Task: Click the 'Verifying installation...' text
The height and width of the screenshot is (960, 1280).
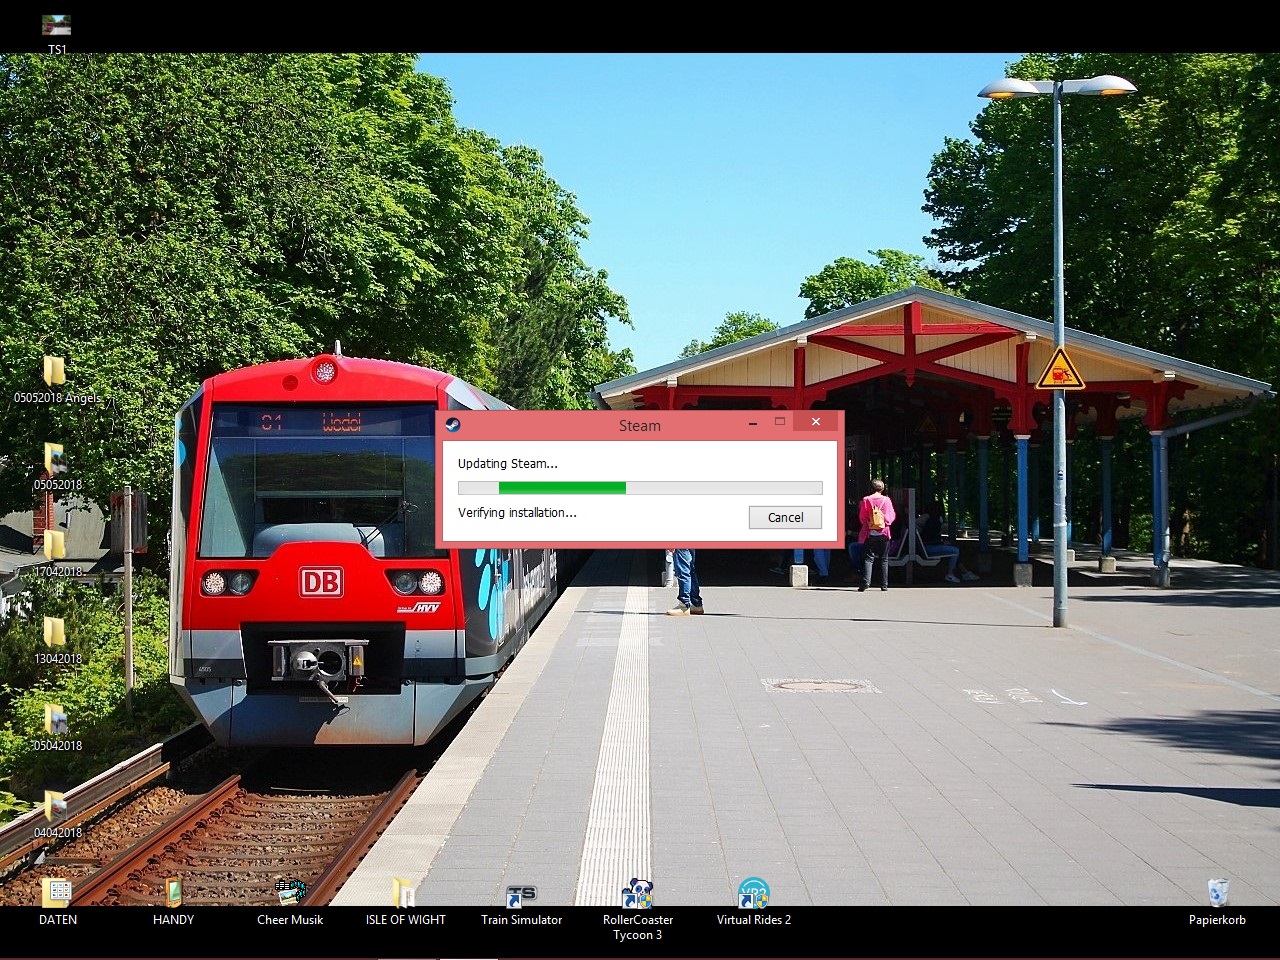Action: pyautogui.click(x=517, y=513)
